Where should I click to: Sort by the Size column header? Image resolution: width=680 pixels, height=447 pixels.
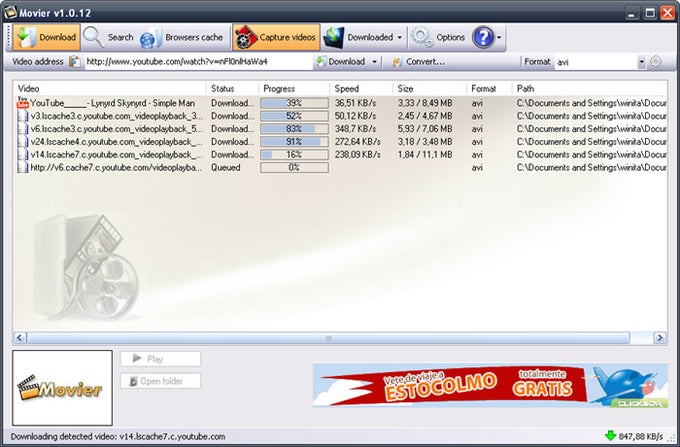pos(430,88)
